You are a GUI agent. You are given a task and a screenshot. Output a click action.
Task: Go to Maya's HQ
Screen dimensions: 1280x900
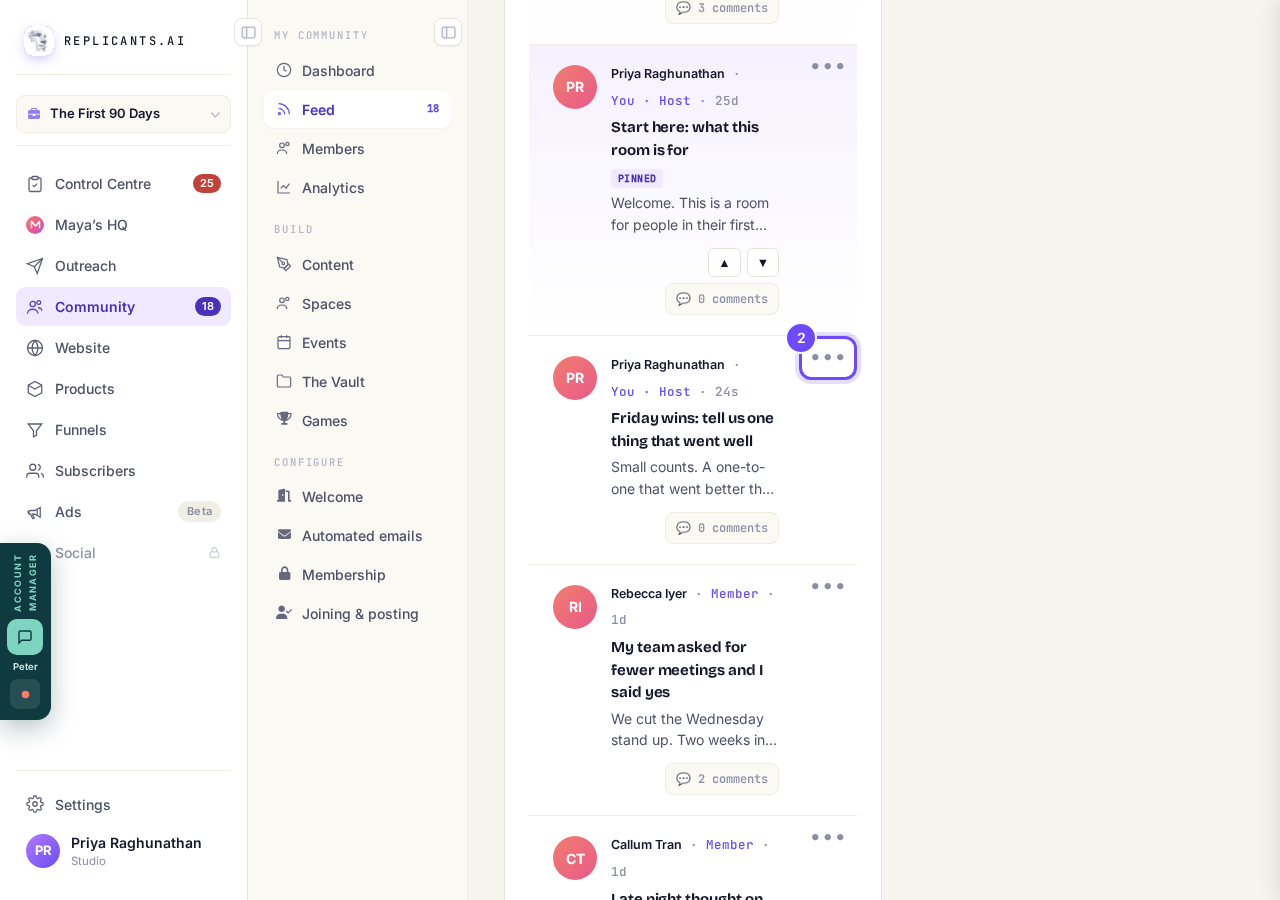tap(123, 225)
